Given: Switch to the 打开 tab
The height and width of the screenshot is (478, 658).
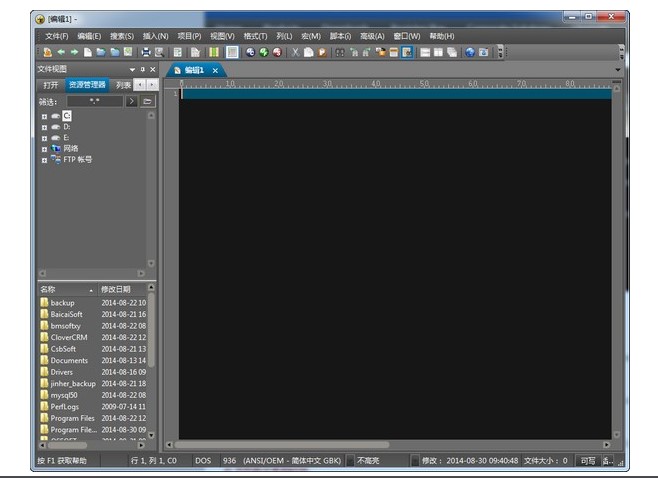Looking at the screenshot, I should click(x=51, y=85).
